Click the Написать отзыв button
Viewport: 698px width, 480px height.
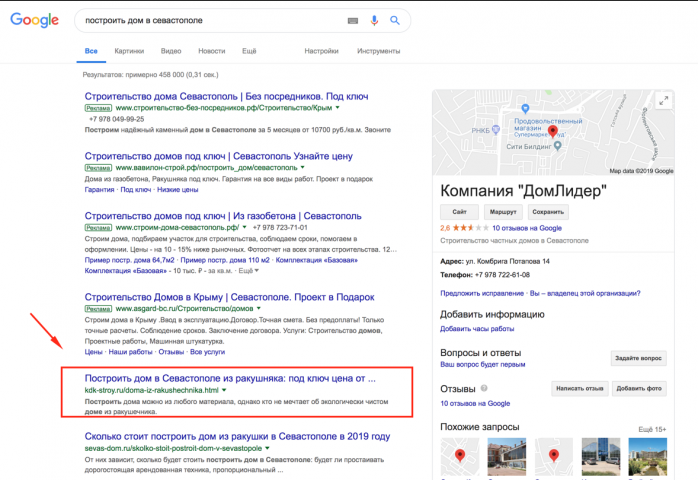tap(579, 388)
